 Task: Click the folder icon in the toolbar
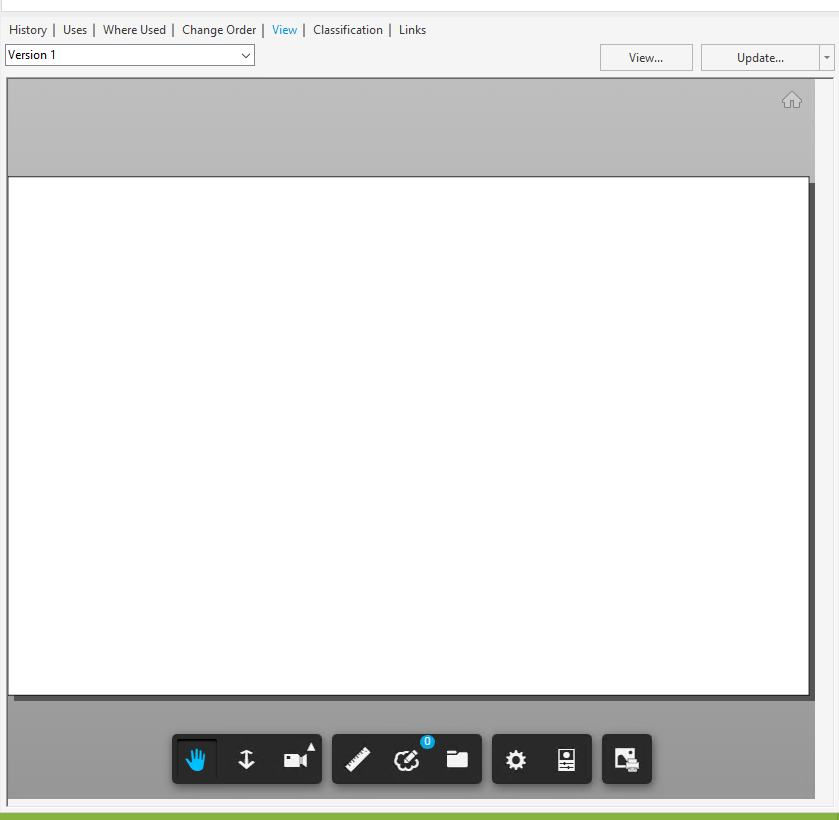pyautogui.click(x=457, y=759)
